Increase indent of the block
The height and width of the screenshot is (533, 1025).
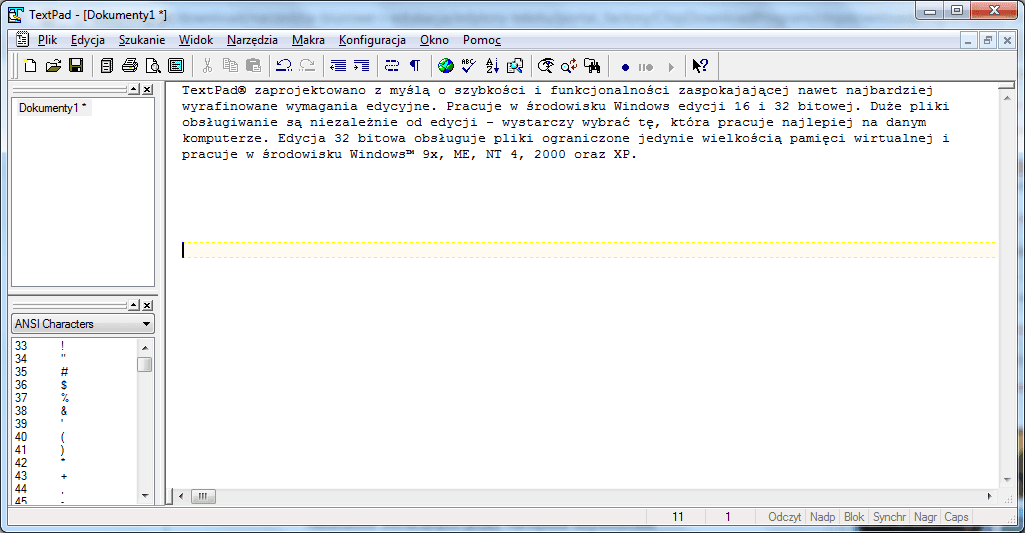coord(361,65)
